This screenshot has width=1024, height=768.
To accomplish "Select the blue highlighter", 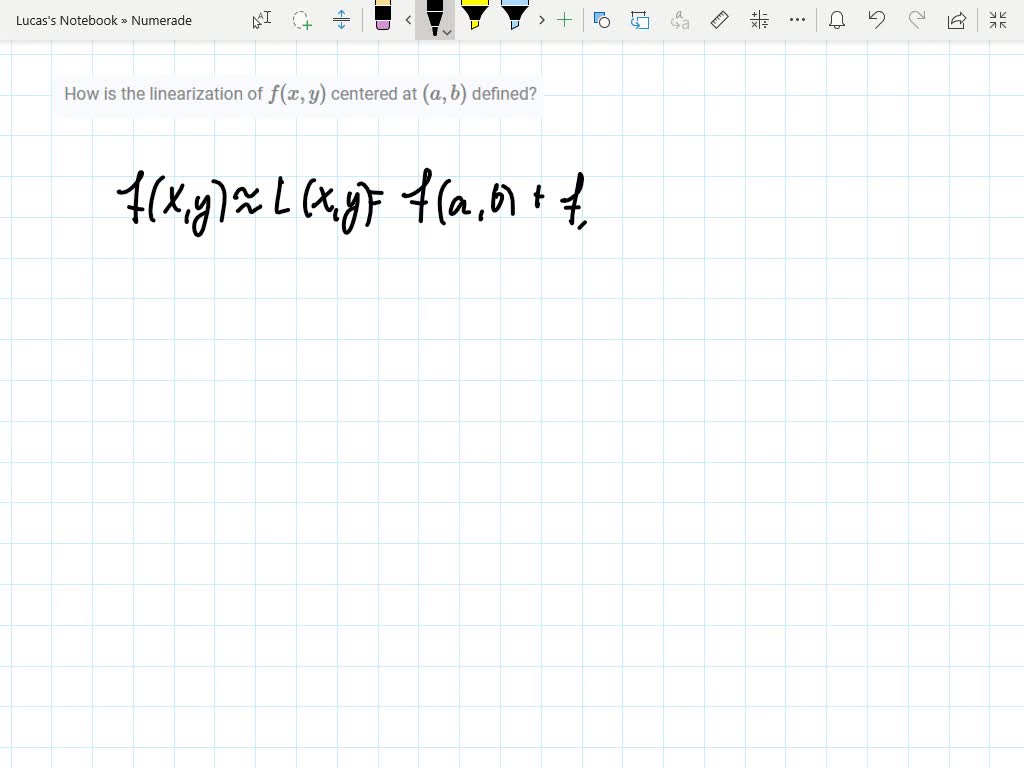I will (x=513, y=20).
